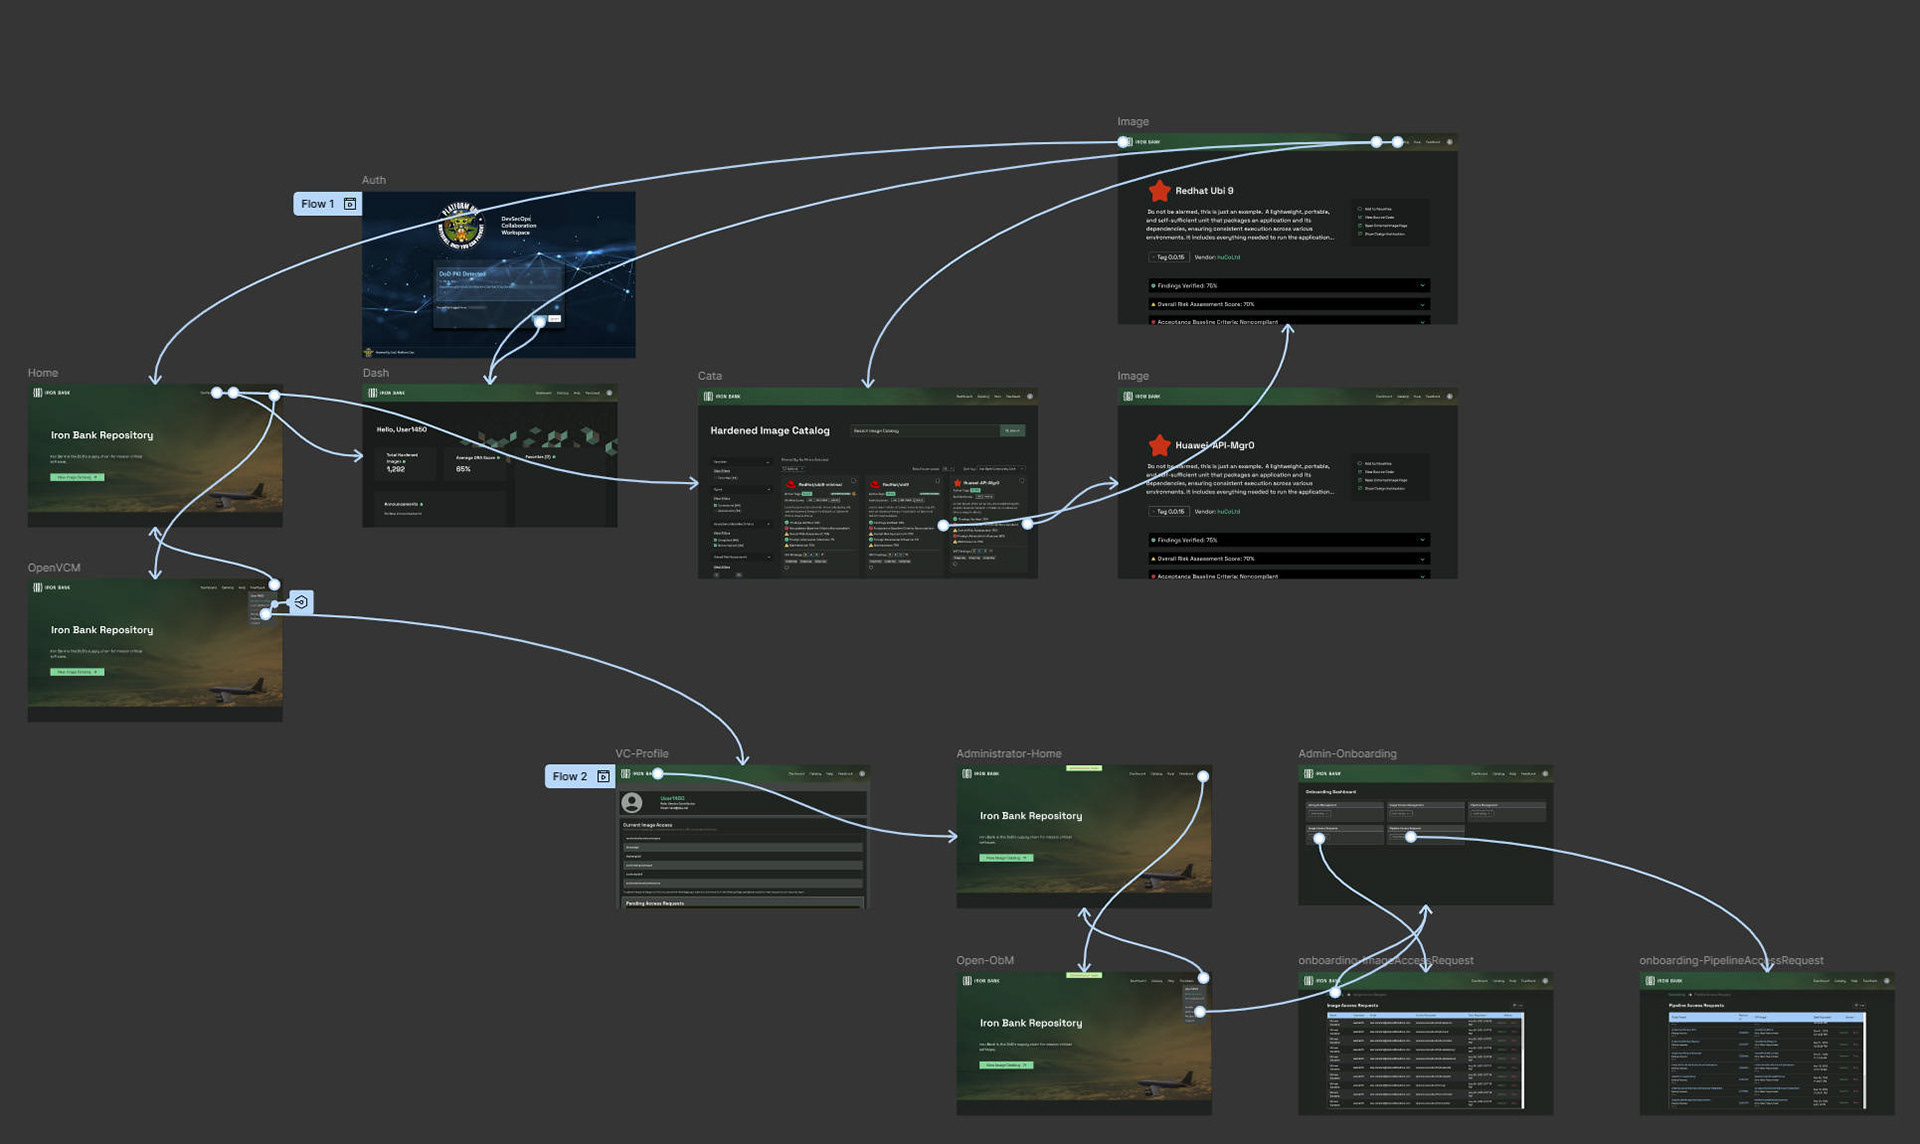
Task: Expand Findings Verified row under Redhat Ubi 9
Action: (1288, 286)
